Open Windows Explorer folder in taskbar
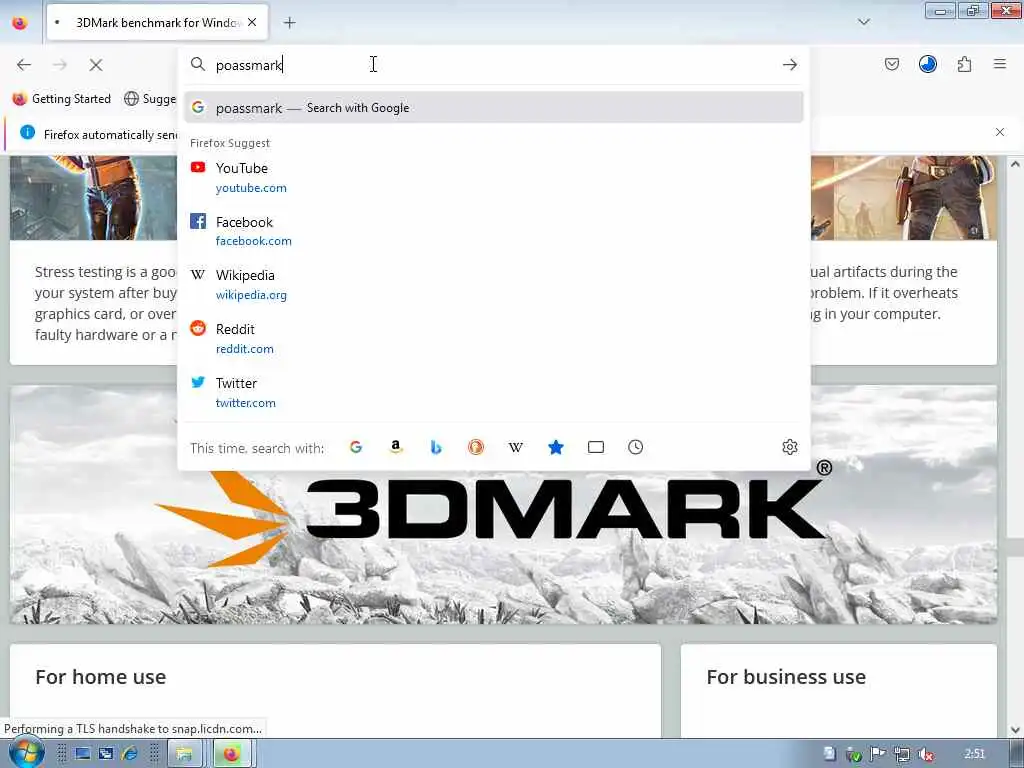 [184, 754]
